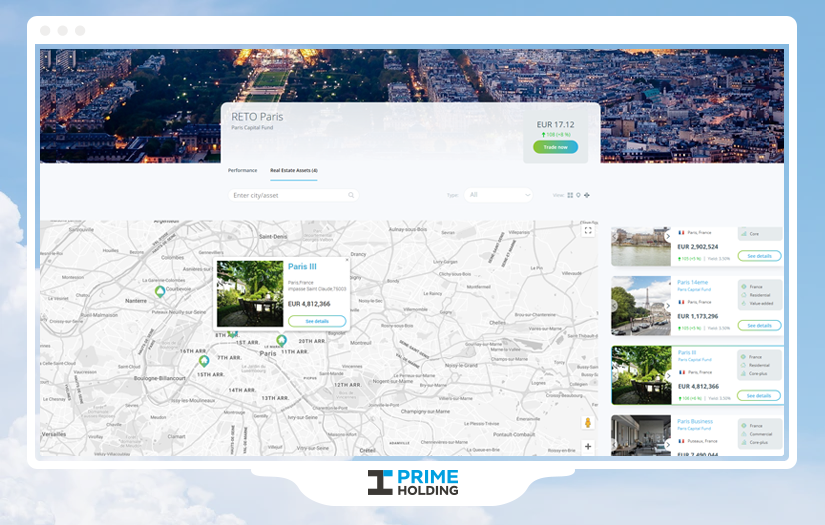Click the map marker near 15th Arr.
The image size is (825, 525).
[204, 361]
